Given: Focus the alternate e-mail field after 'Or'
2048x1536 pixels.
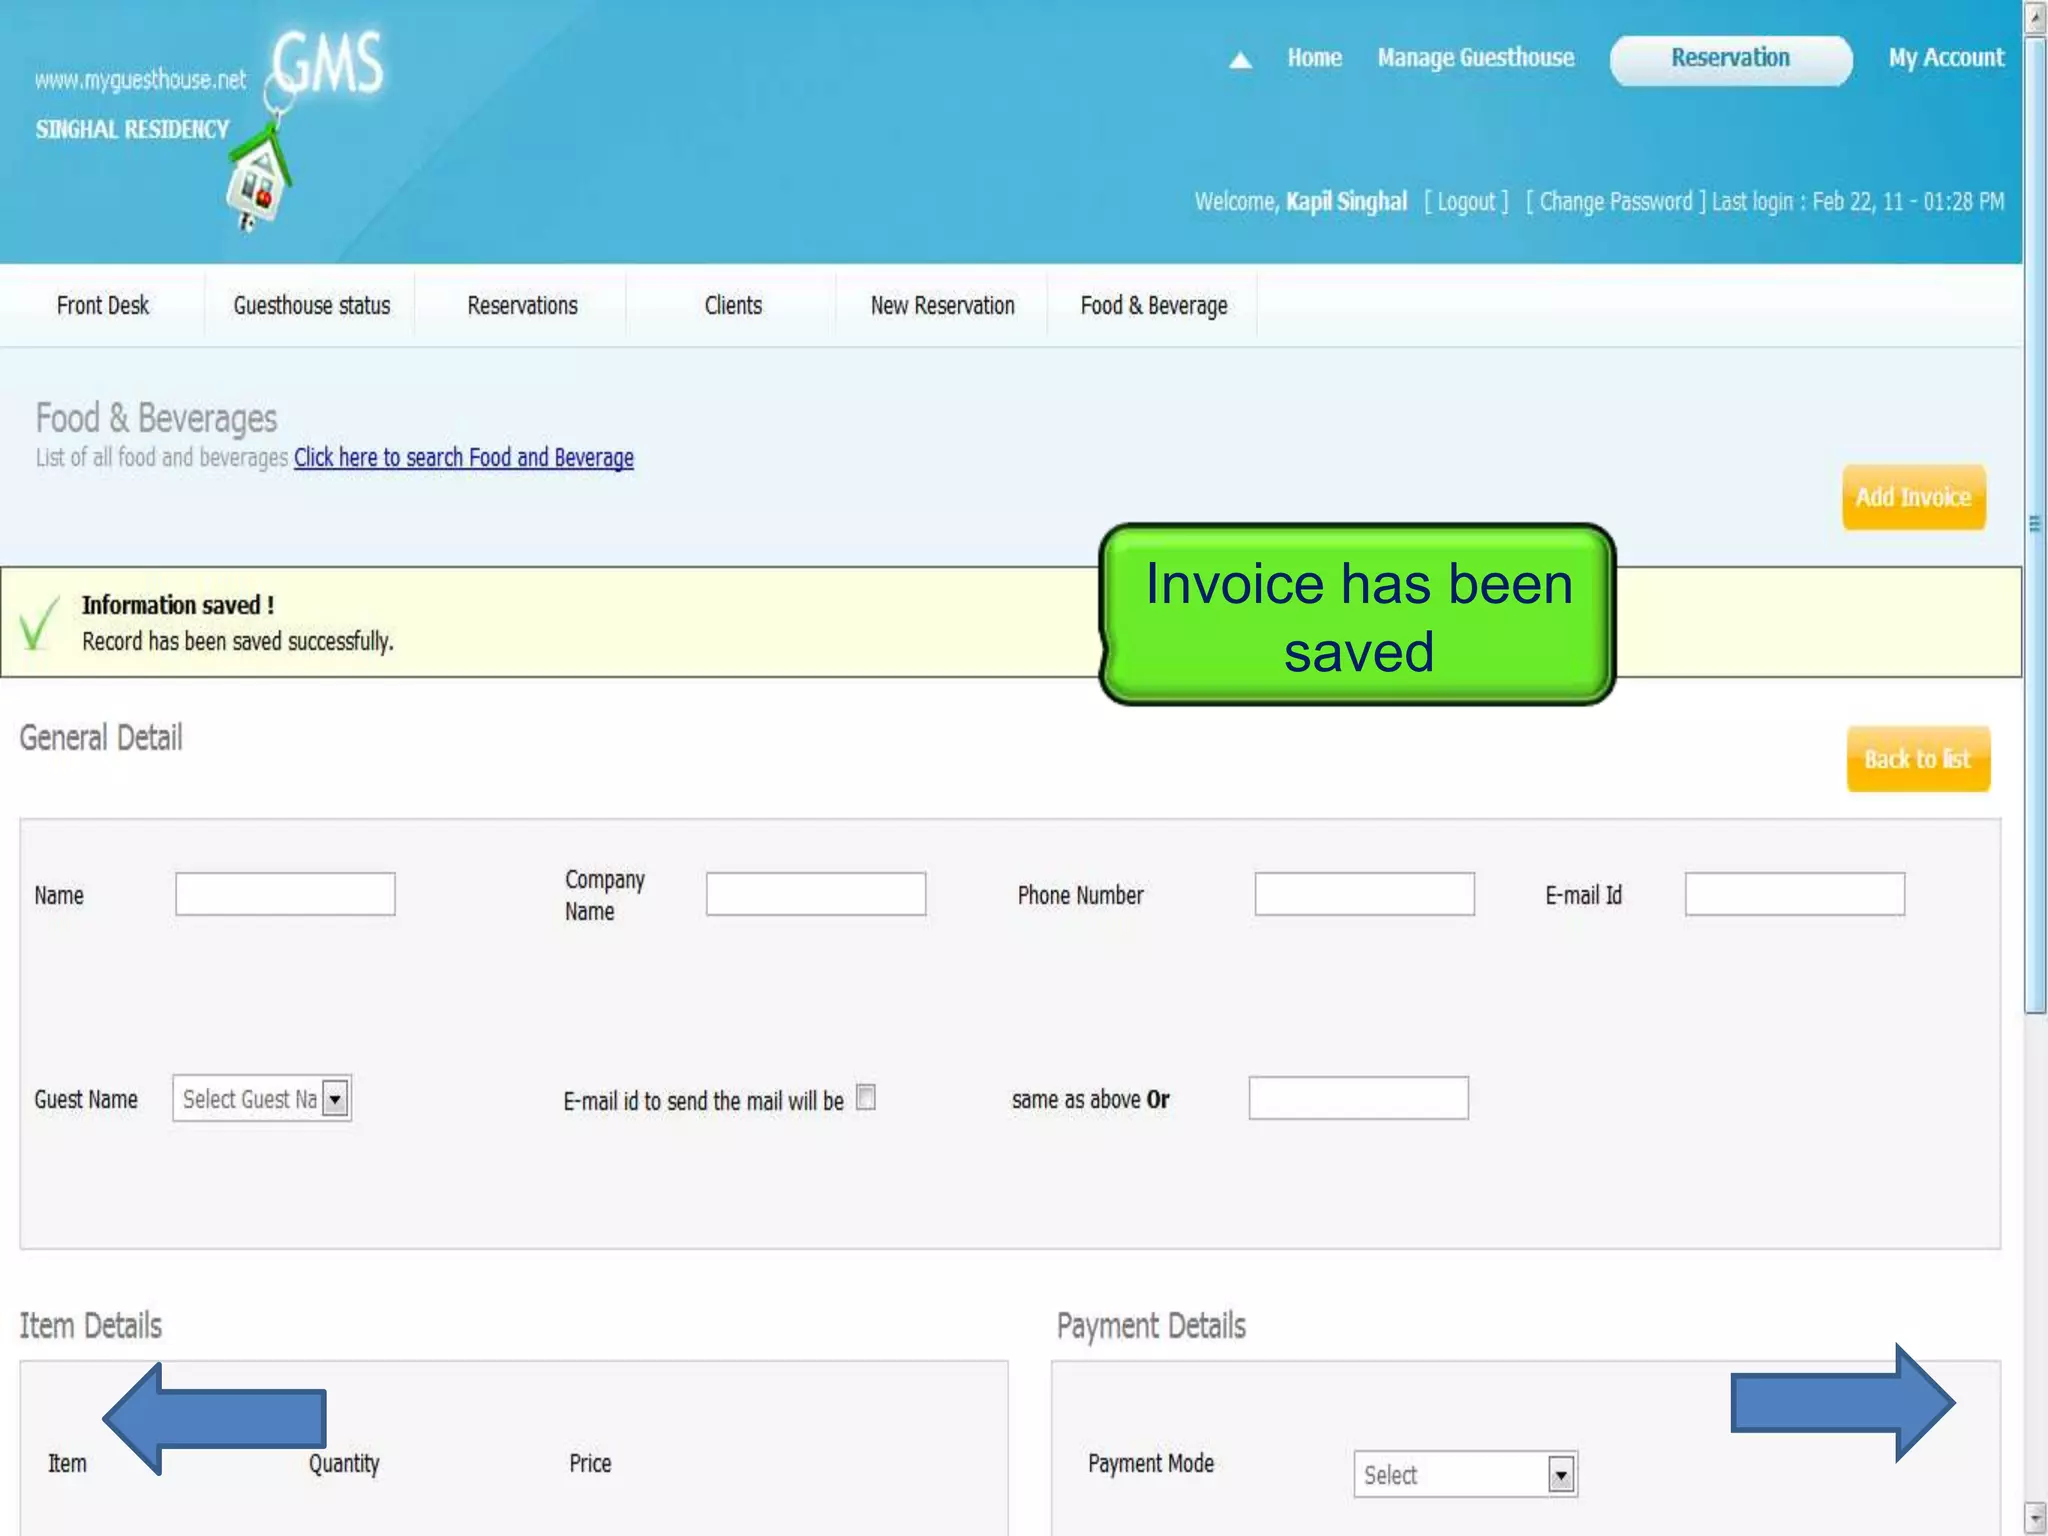Looking at the screenshot, I should click(x=1358, y=1098).
